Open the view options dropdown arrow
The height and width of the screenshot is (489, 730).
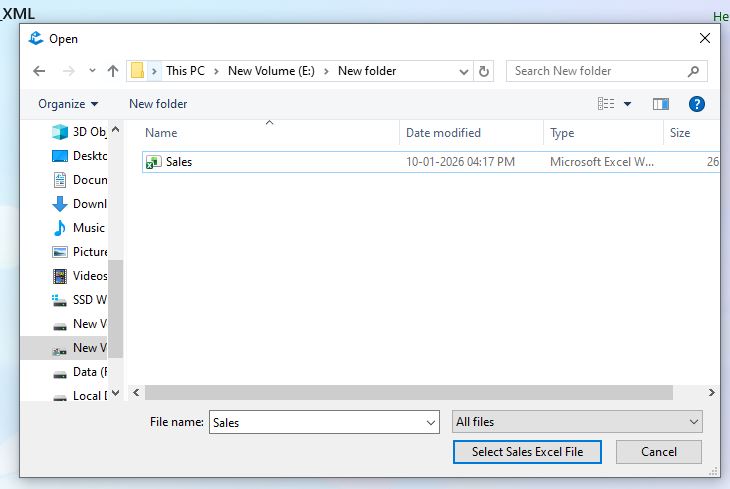click(x=628, y=104)
